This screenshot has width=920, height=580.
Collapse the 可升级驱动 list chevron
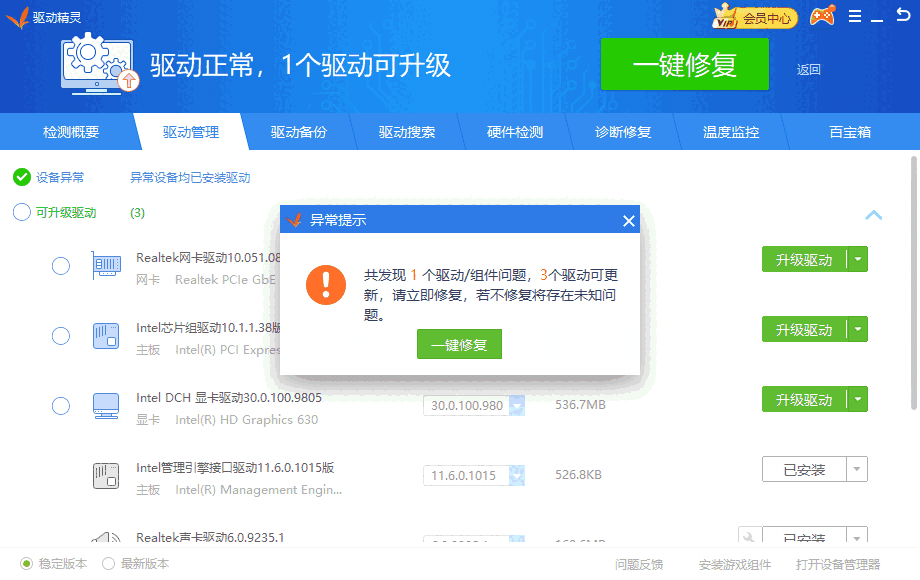(873, 214)
